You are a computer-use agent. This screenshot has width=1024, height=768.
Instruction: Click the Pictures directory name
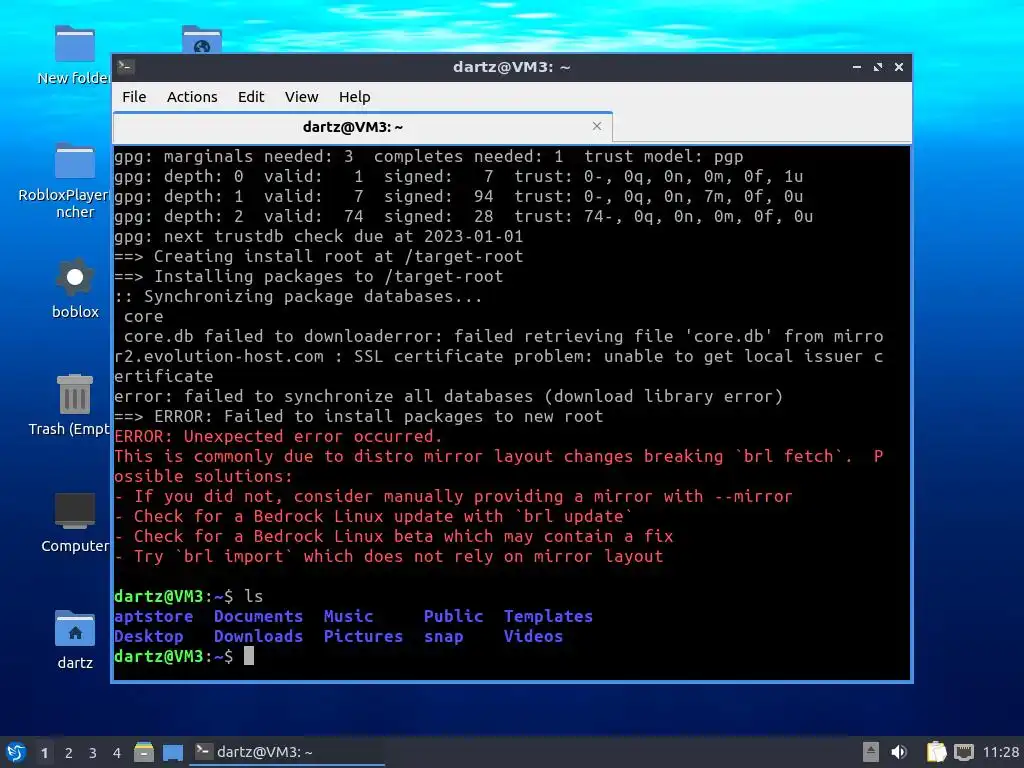[364, 637]
